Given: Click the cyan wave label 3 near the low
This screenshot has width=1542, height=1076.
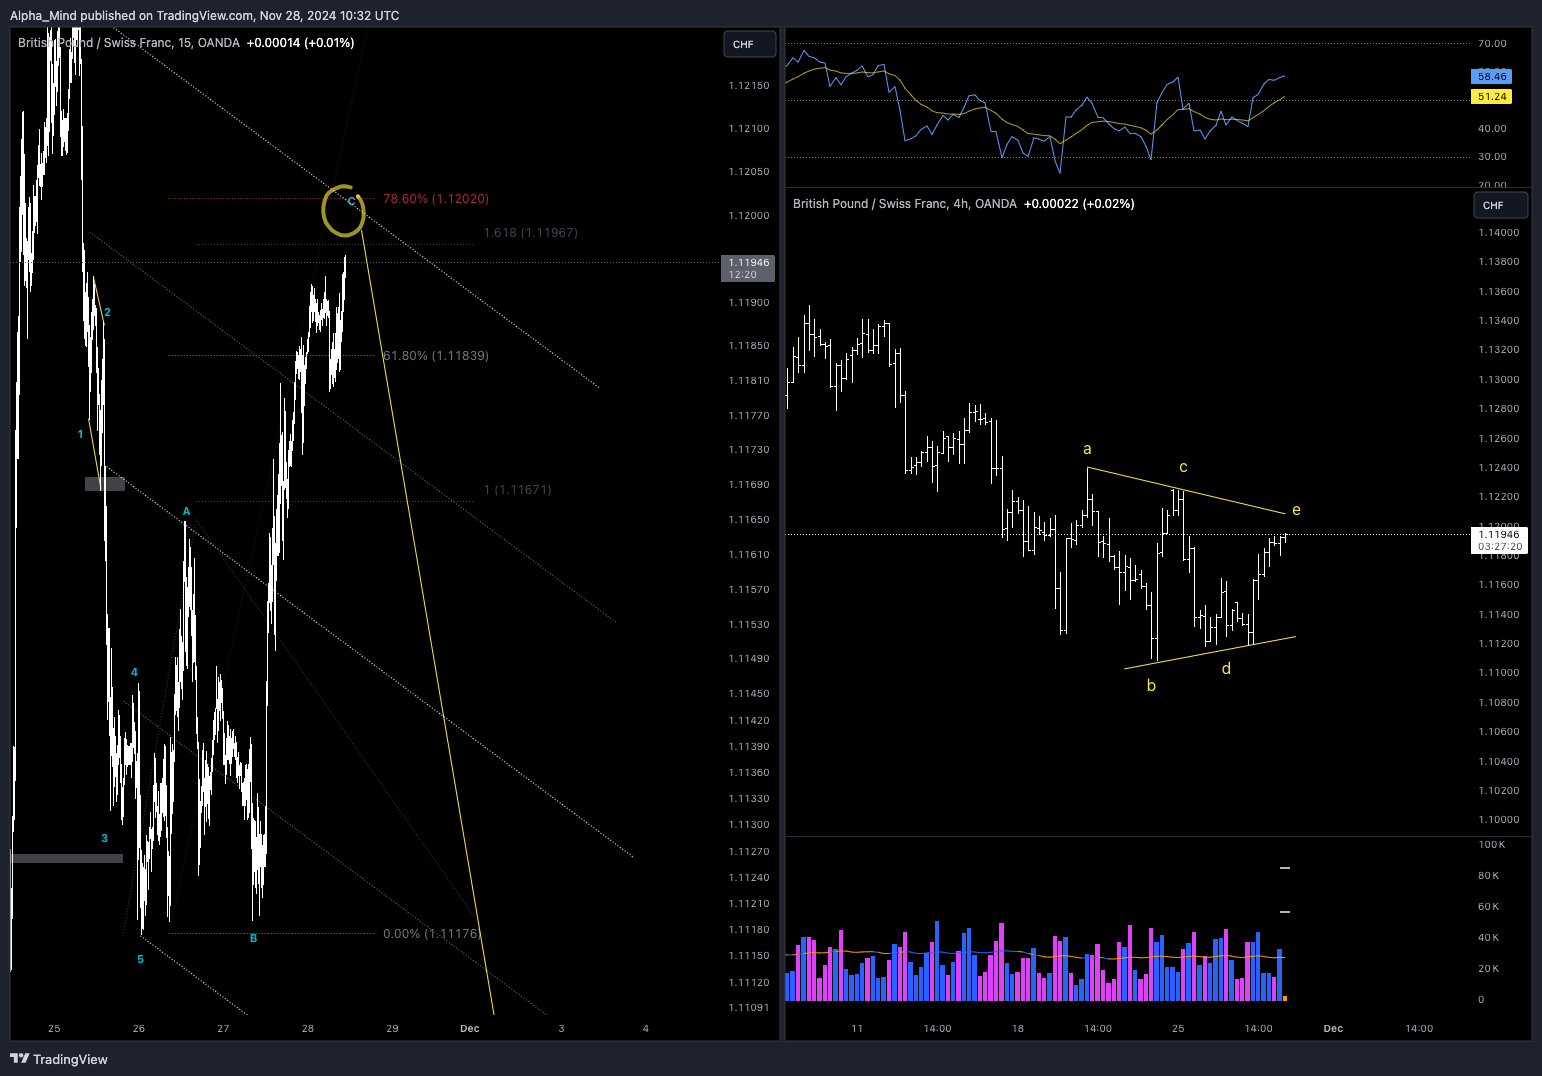Looking at the screenshot, I should pos(104,838).
